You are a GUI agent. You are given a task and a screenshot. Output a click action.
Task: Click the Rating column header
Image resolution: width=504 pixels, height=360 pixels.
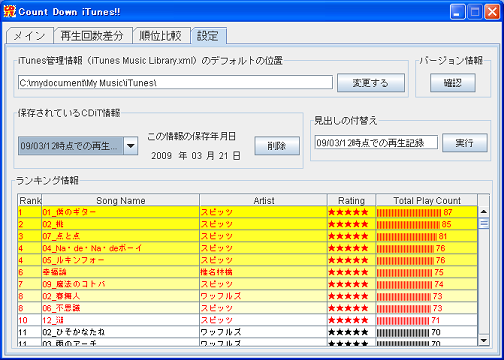coord(351,200)
